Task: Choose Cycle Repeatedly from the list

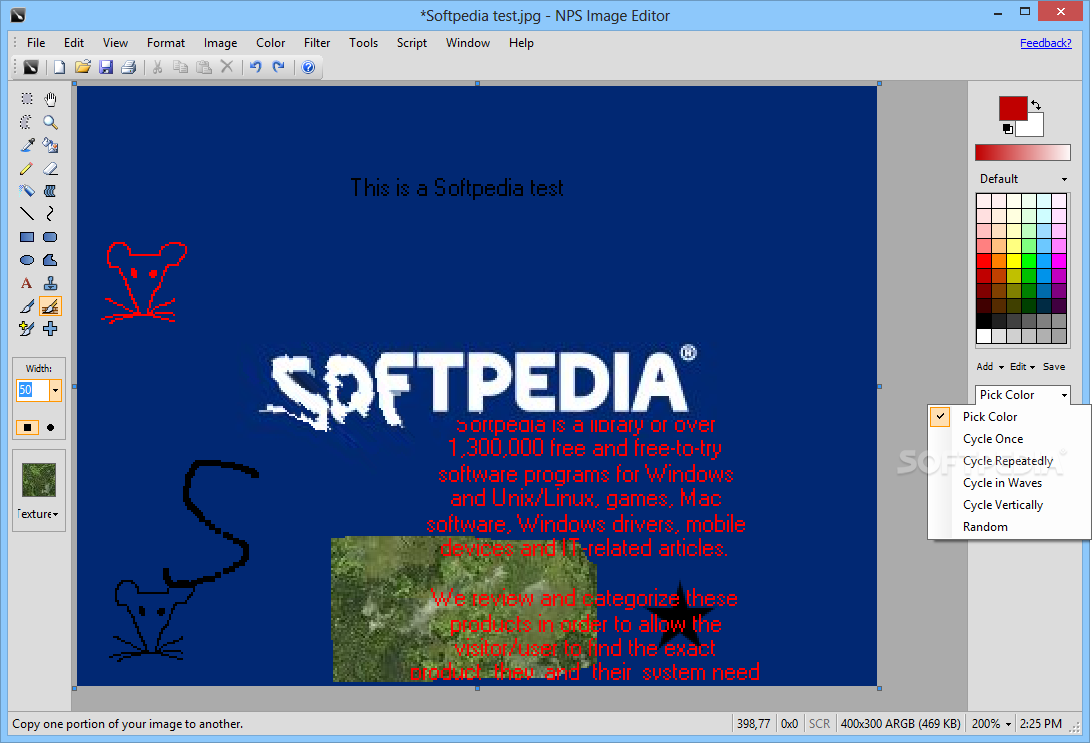Action: [x=1009, y=460]
